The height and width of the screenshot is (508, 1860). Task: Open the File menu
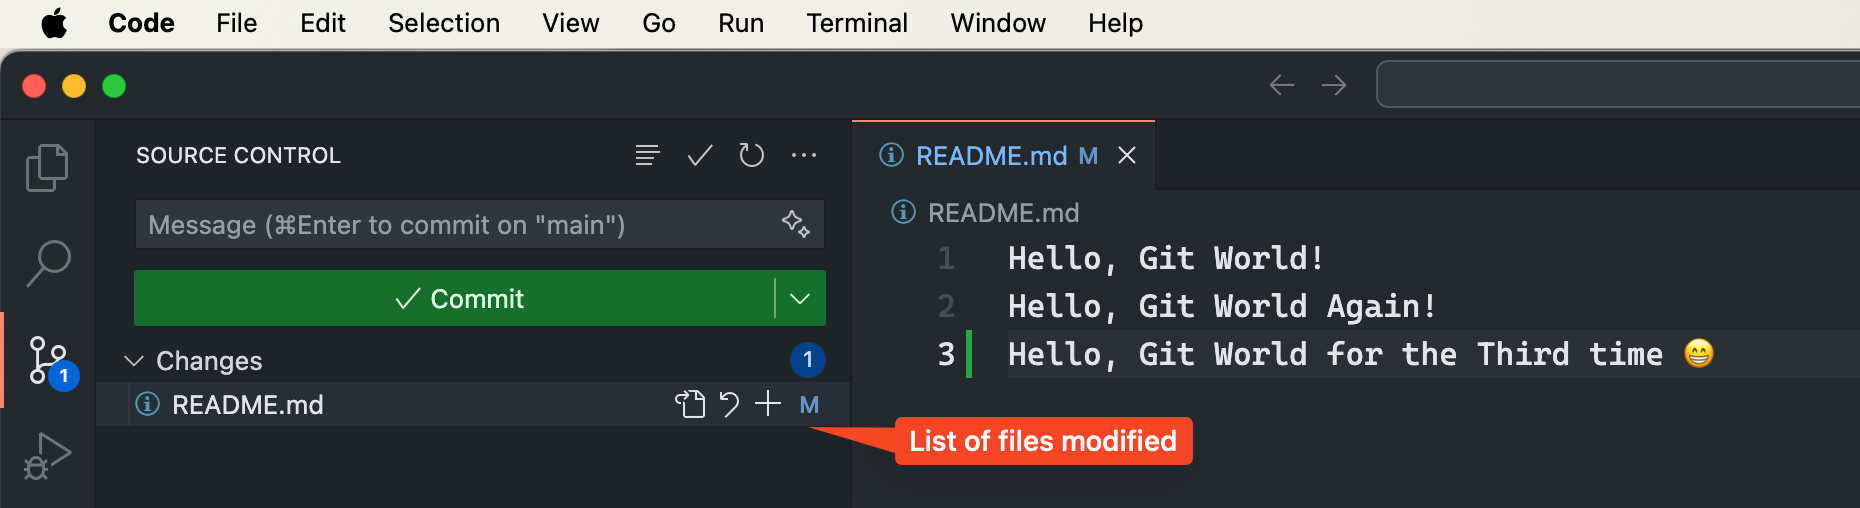(x=237, y=23)
